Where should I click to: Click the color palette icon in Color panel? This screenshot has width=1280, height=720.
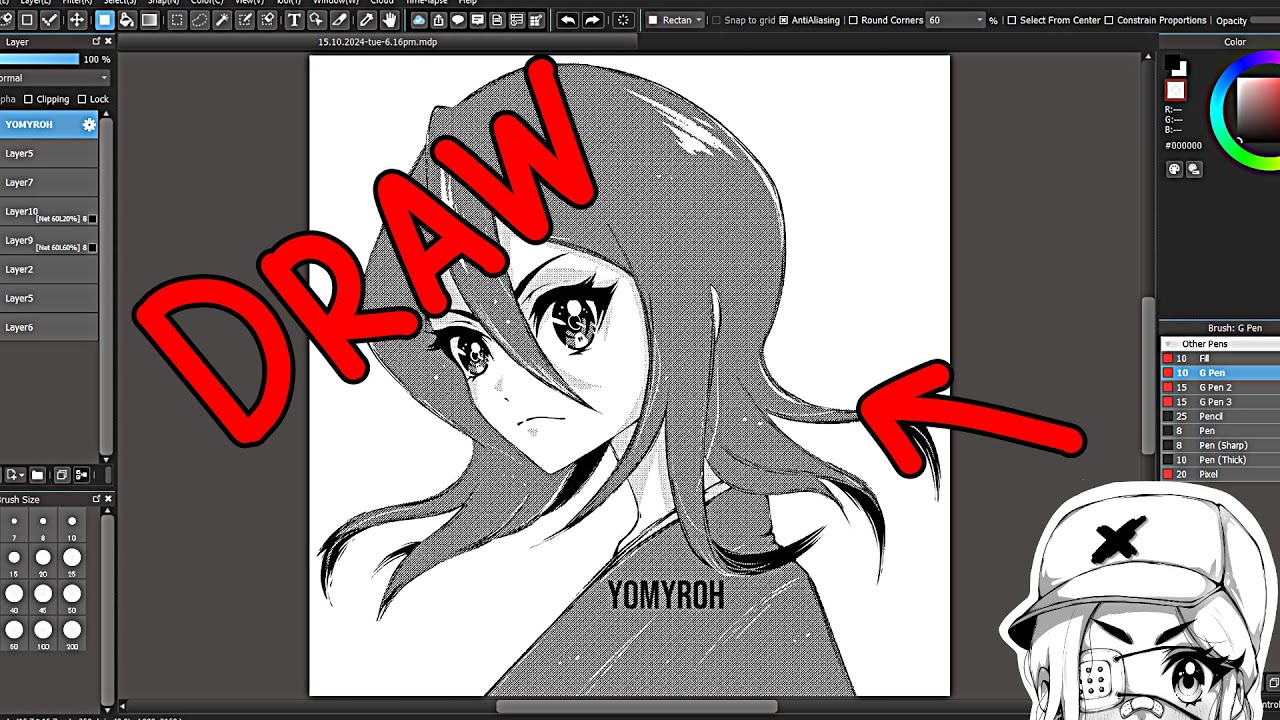pos(1175,169)
